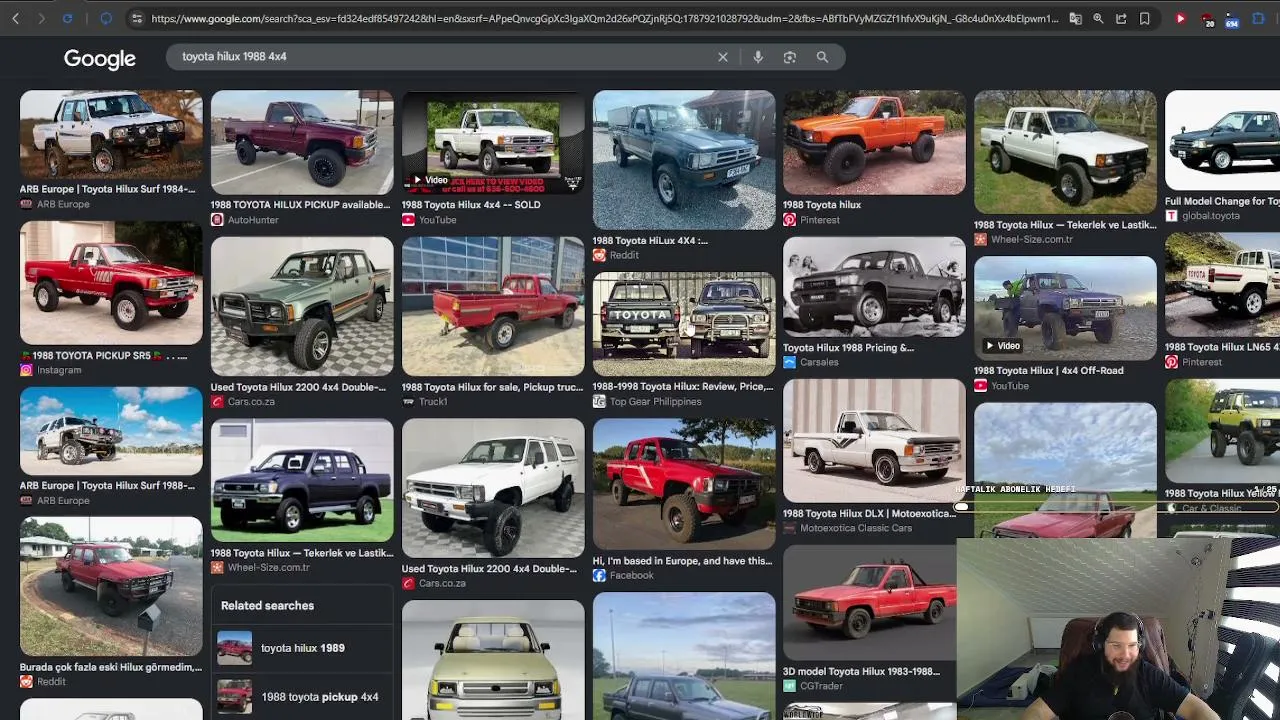Open the maroon 1988 Toyota Hilux Pickup image
Image resolution: width=1280 pixels, height=720 pixels.
(x=302, y=142)
